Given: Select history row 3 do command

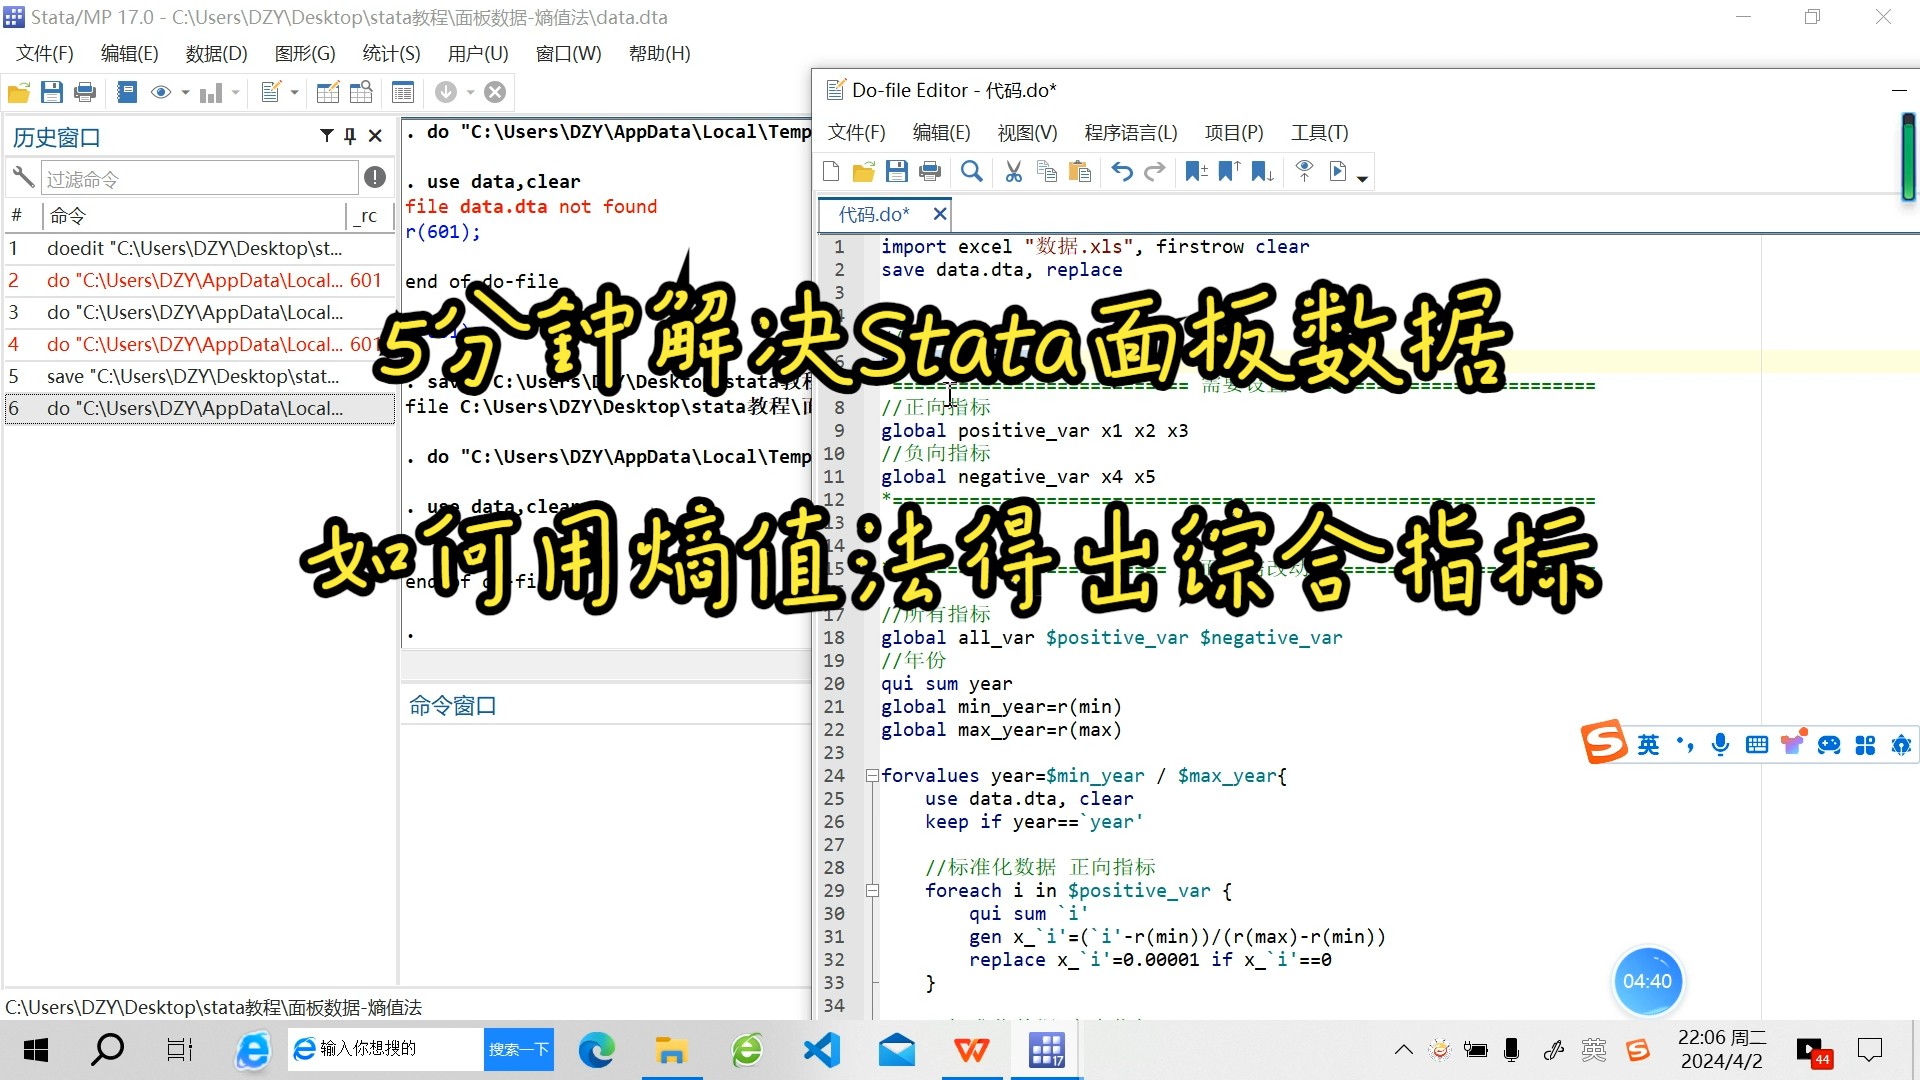Looking at the screenshot, I should coord(199,312).
